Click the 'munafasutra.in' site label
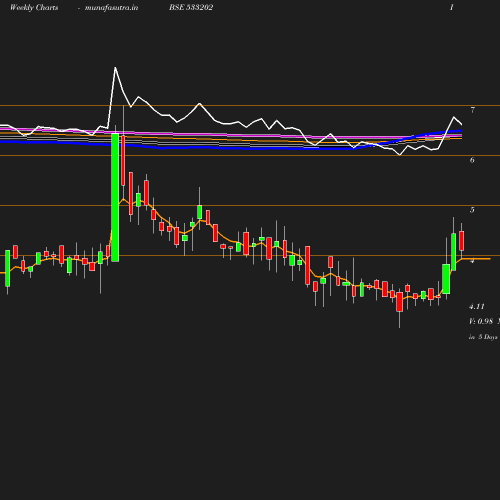Screen dimensions: 500x500 click(x=111, y=8)
